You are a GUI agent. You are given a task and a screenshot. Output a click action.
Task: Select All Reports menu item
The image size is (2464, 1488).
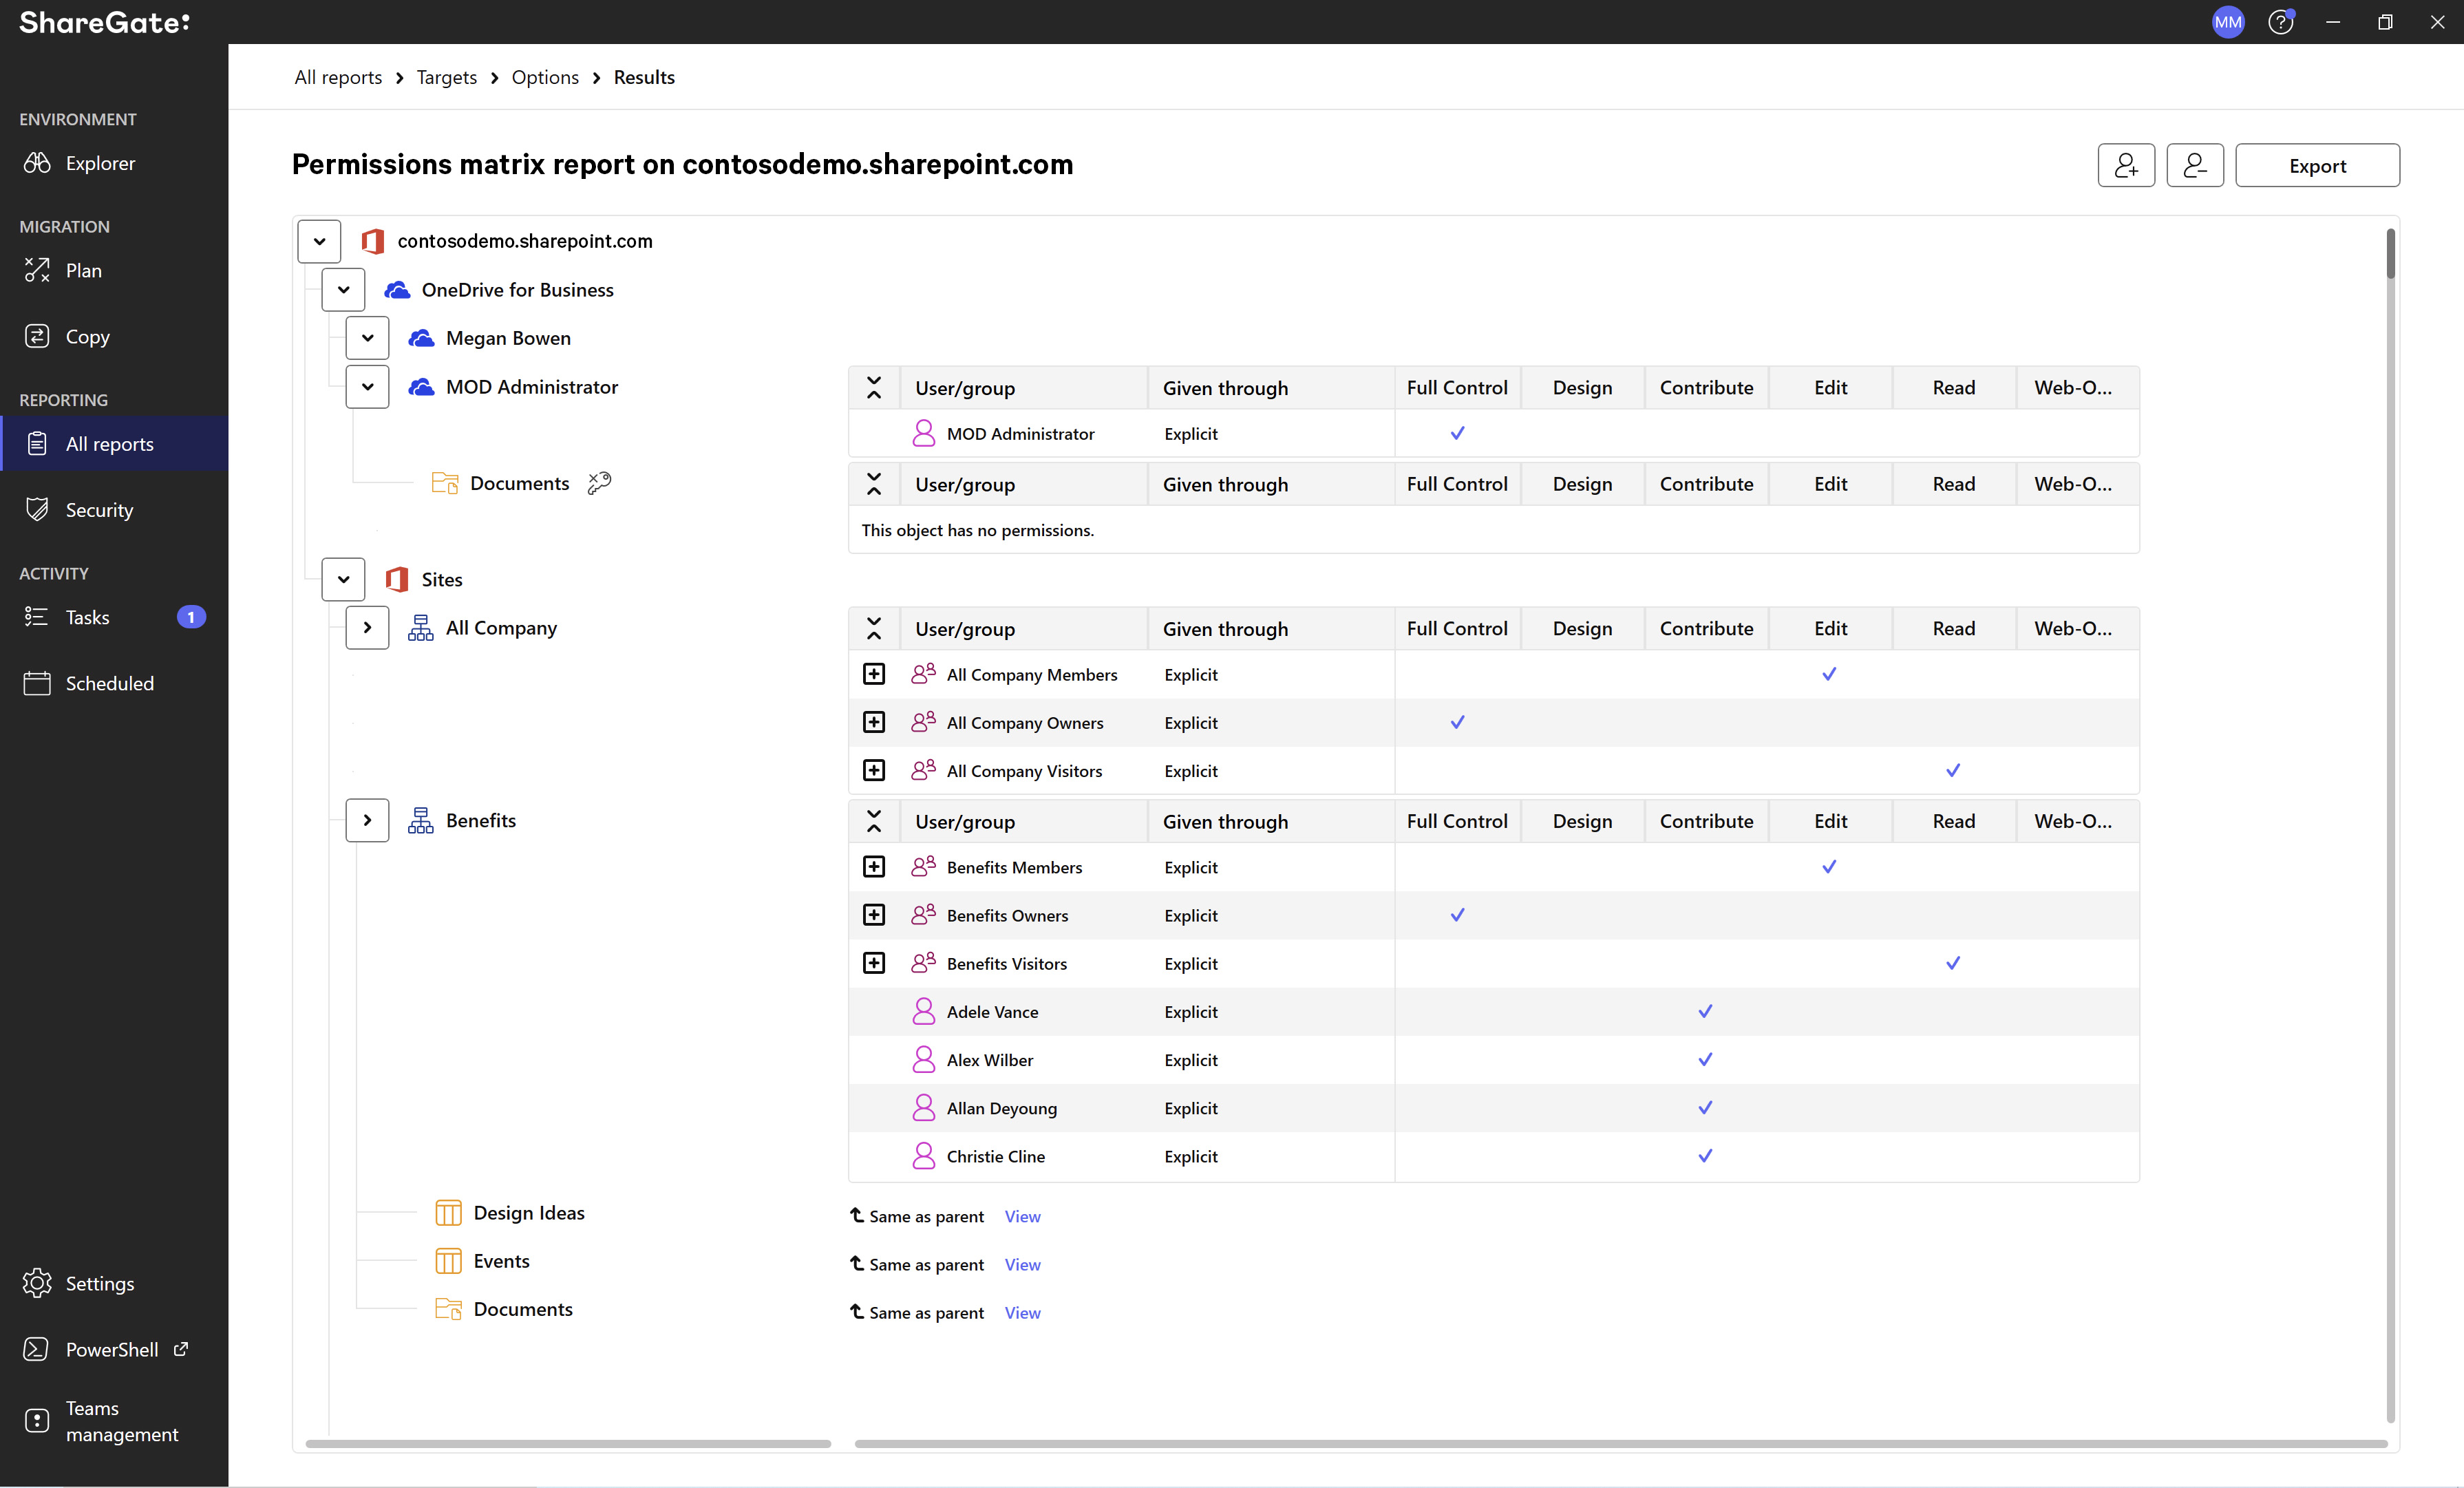pyautogui.click(x=109, y=442)
